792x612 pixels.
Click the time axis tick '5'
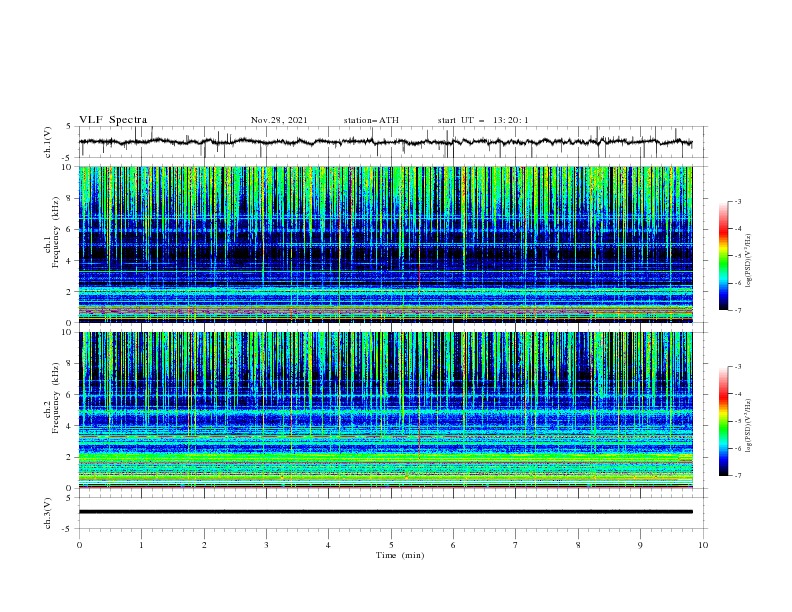click(391, 545)
